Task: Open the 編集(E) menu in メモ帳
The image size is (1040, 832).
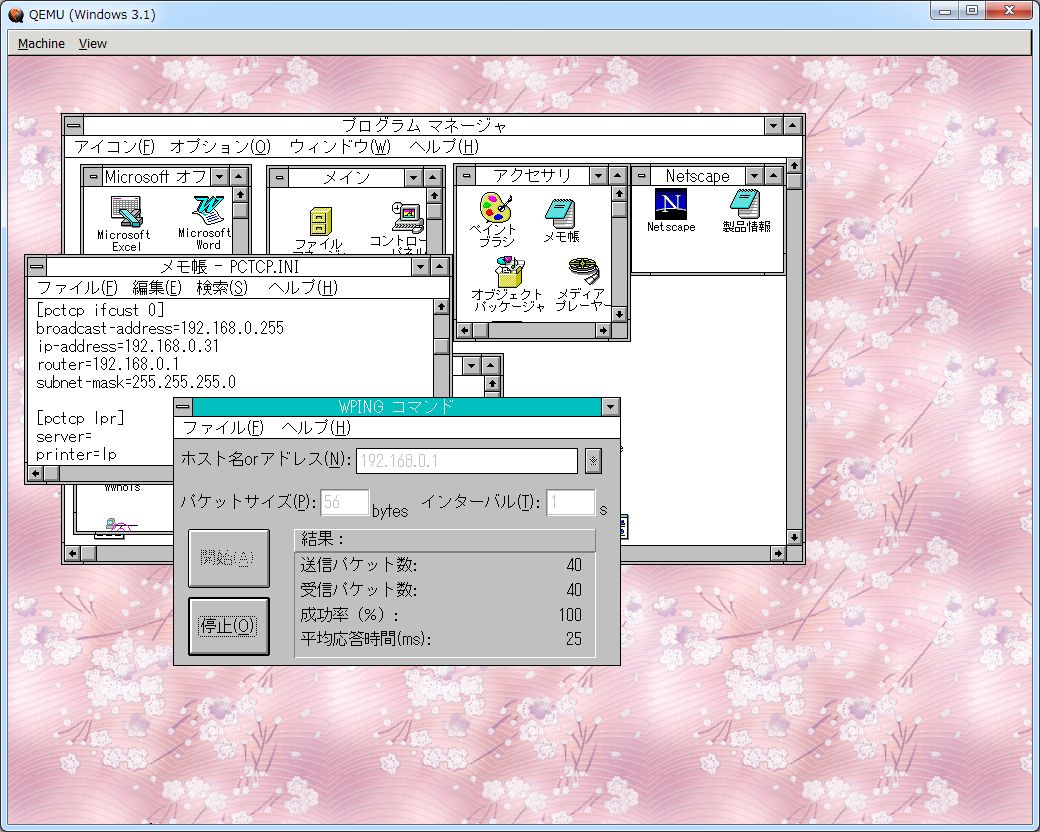Action: coord(157,288)
